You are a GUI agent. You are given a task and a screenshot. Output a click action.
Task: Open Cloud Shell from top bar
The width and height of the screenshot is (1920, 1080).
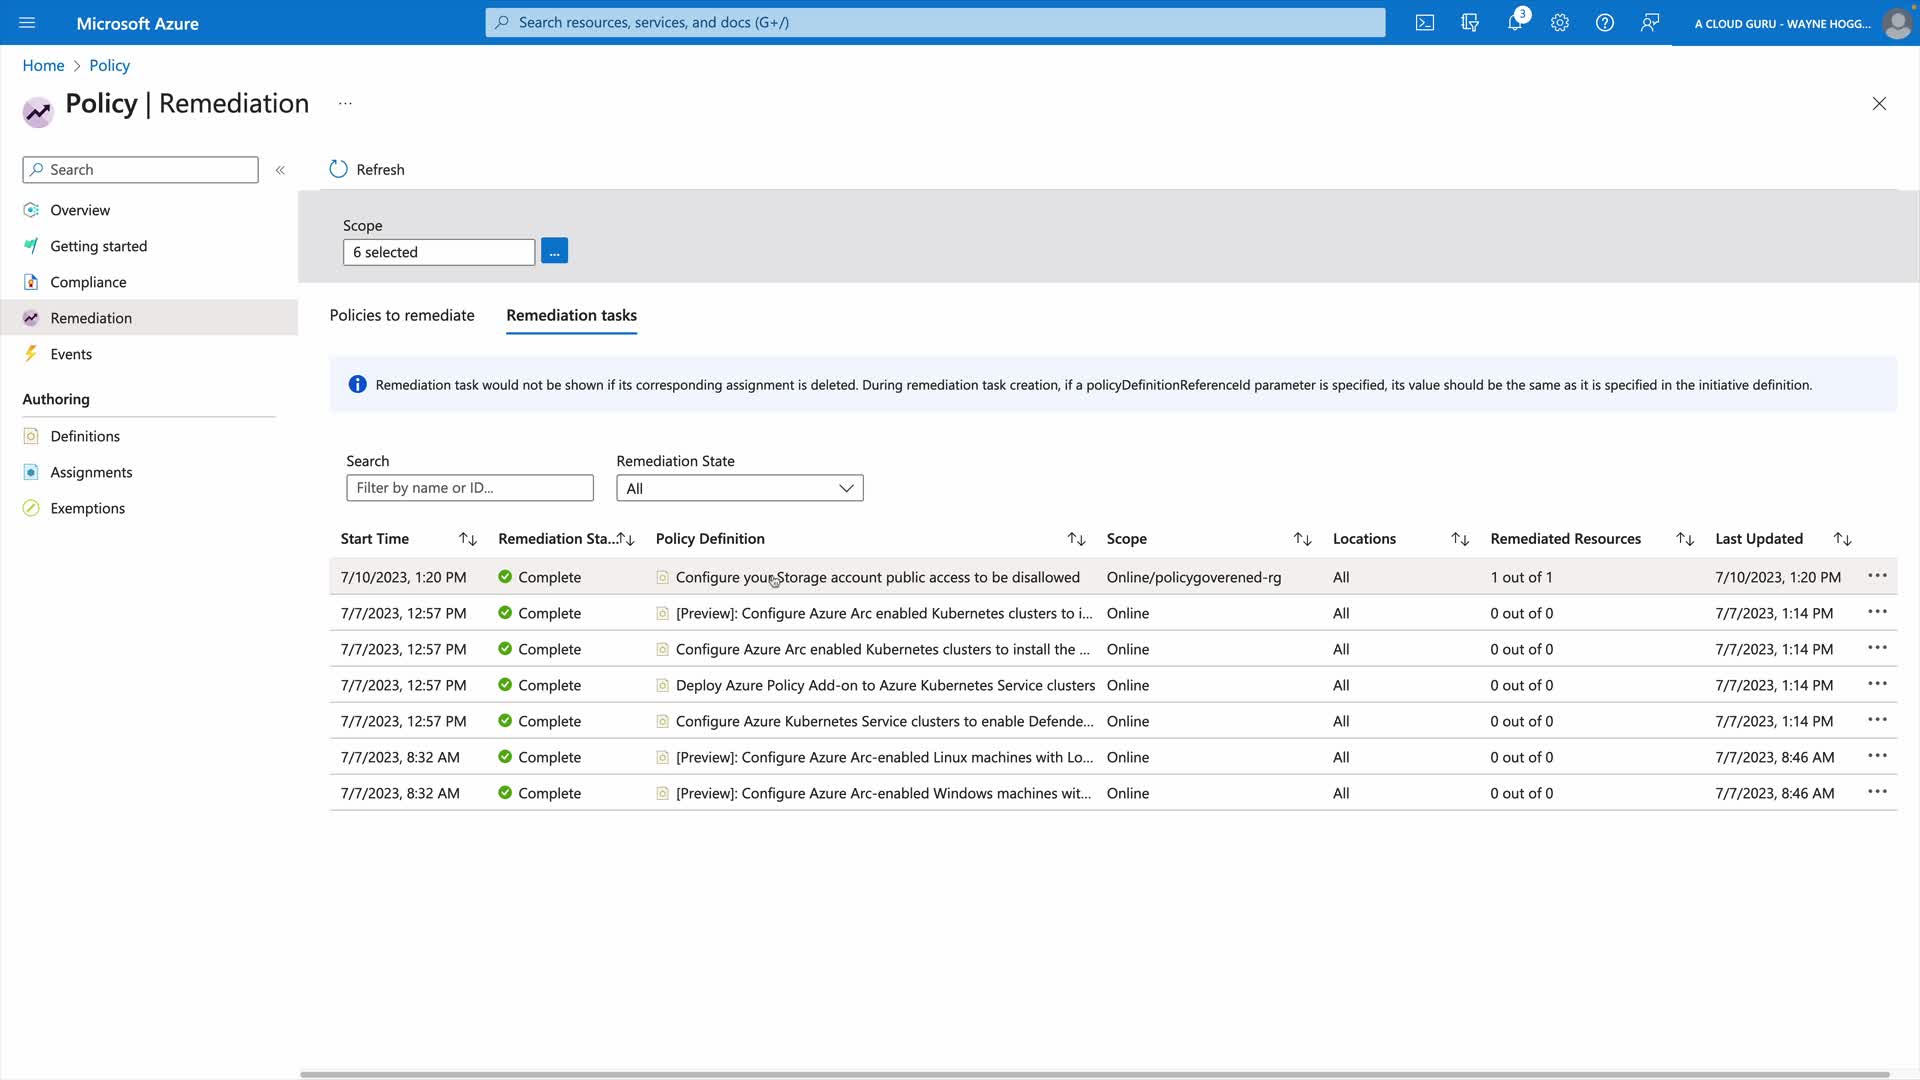(1425, 22)
